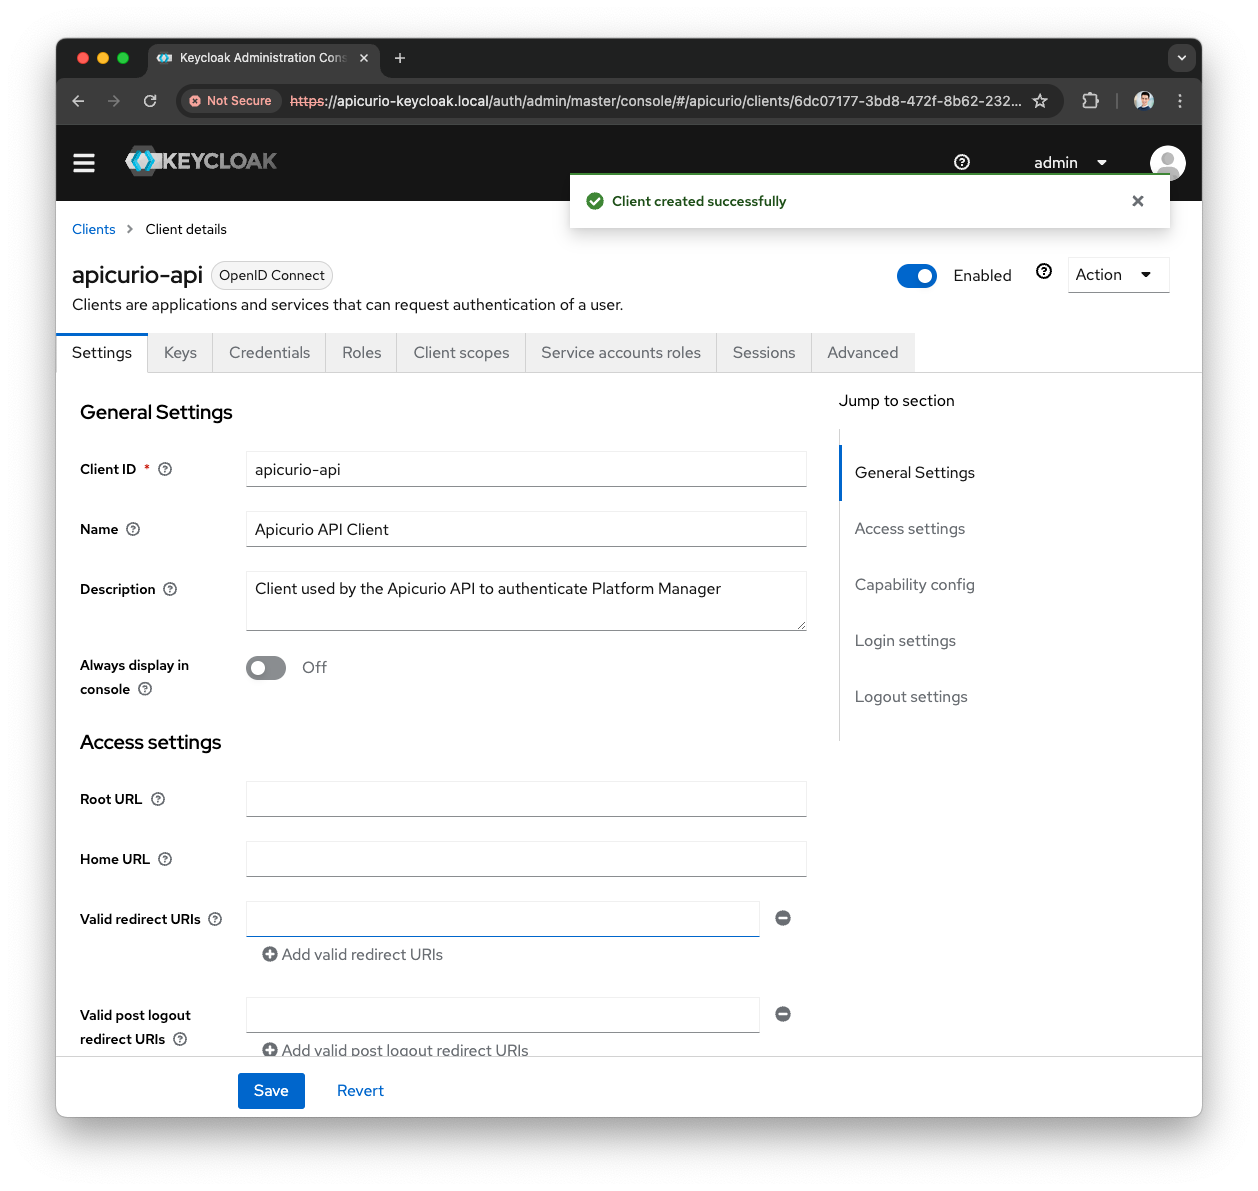Click the help icon beside Client ID

[164, 468]
